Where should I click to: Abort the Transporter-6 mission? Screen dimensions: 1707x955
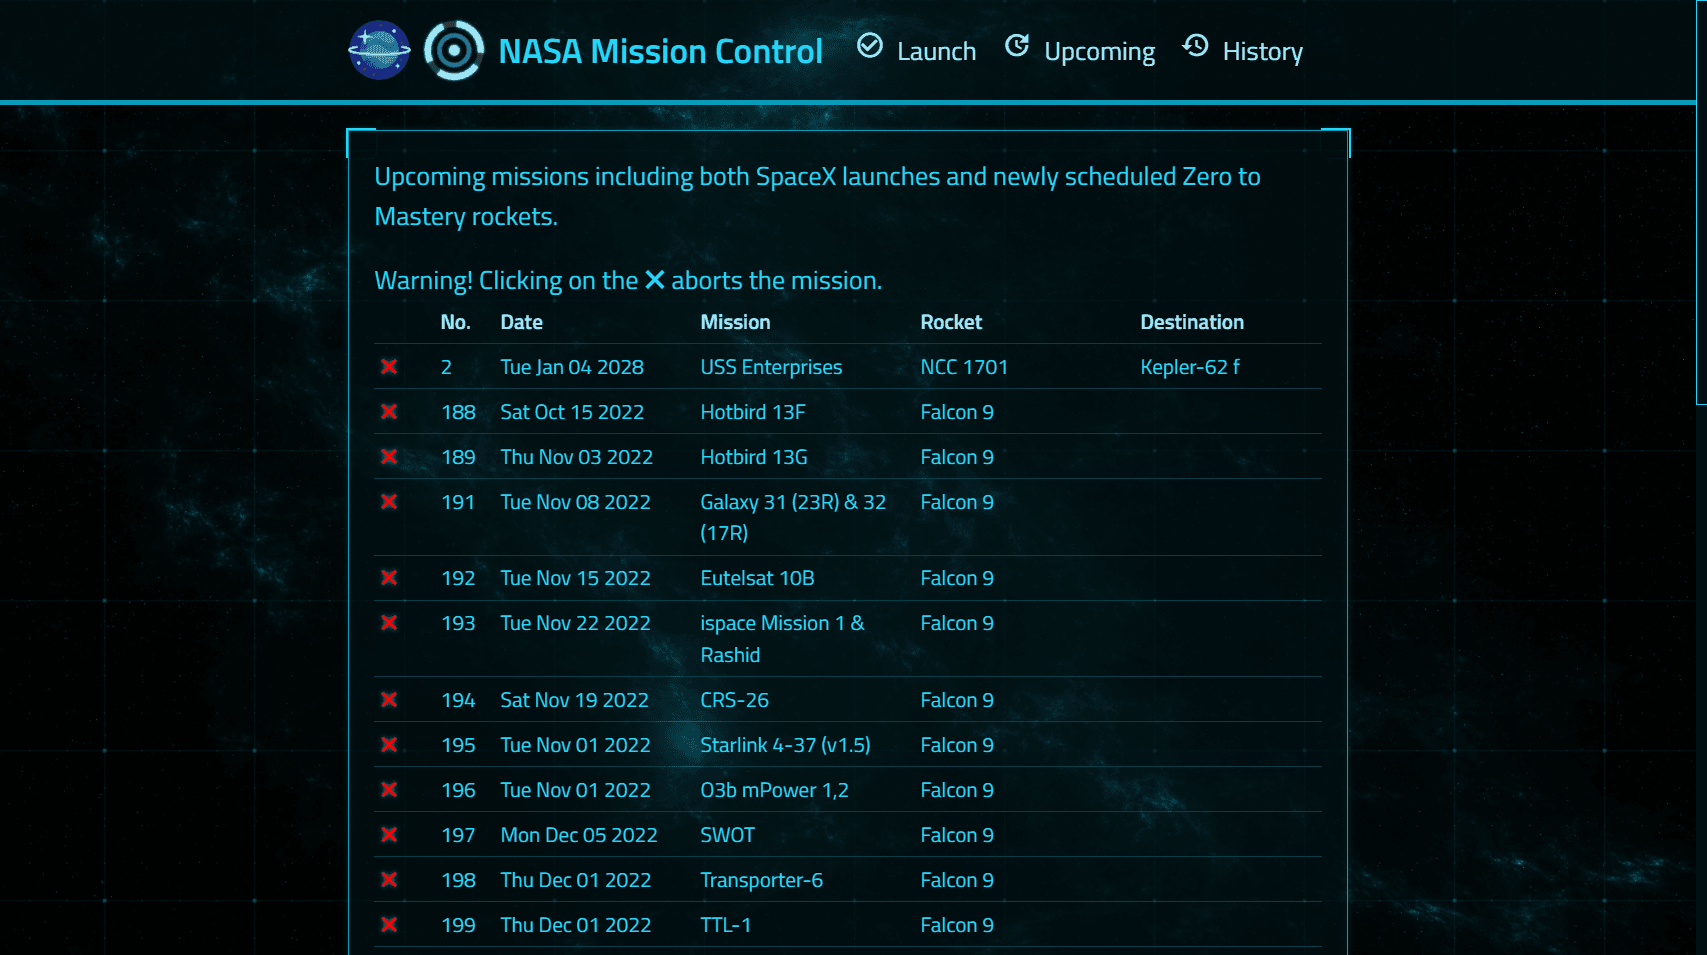pos(388,880)
